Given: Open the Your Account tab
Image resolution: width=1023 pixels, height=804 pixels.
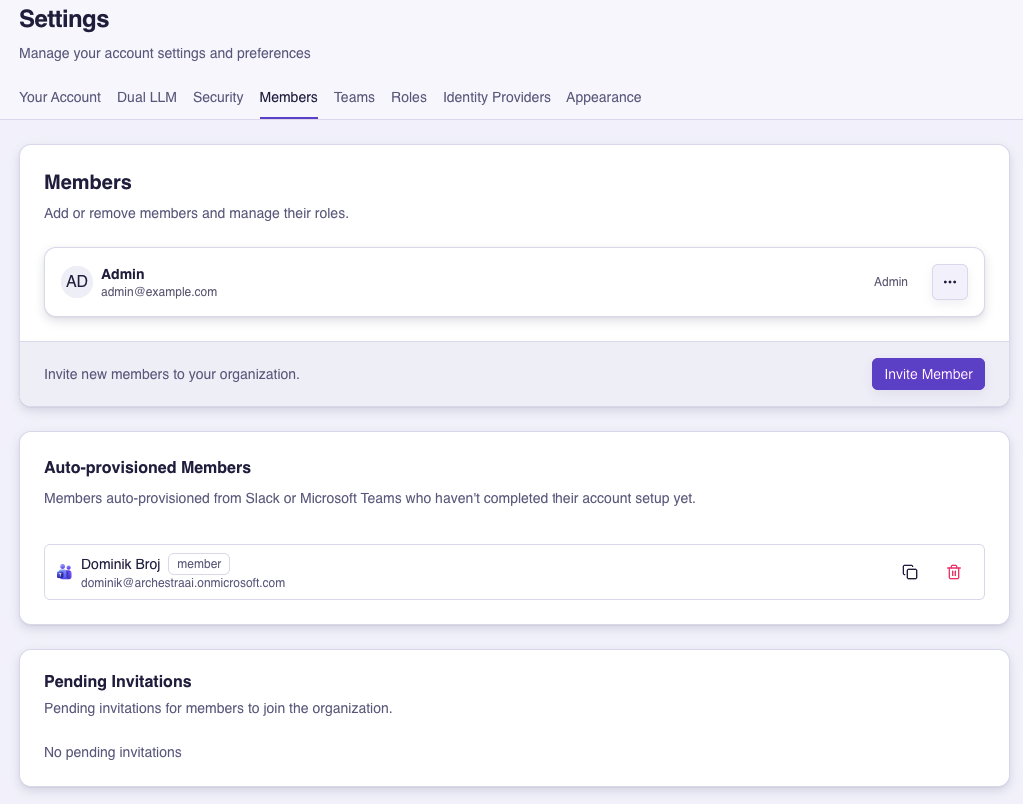Looking at the screenshot, I should [x=60, y=97].
